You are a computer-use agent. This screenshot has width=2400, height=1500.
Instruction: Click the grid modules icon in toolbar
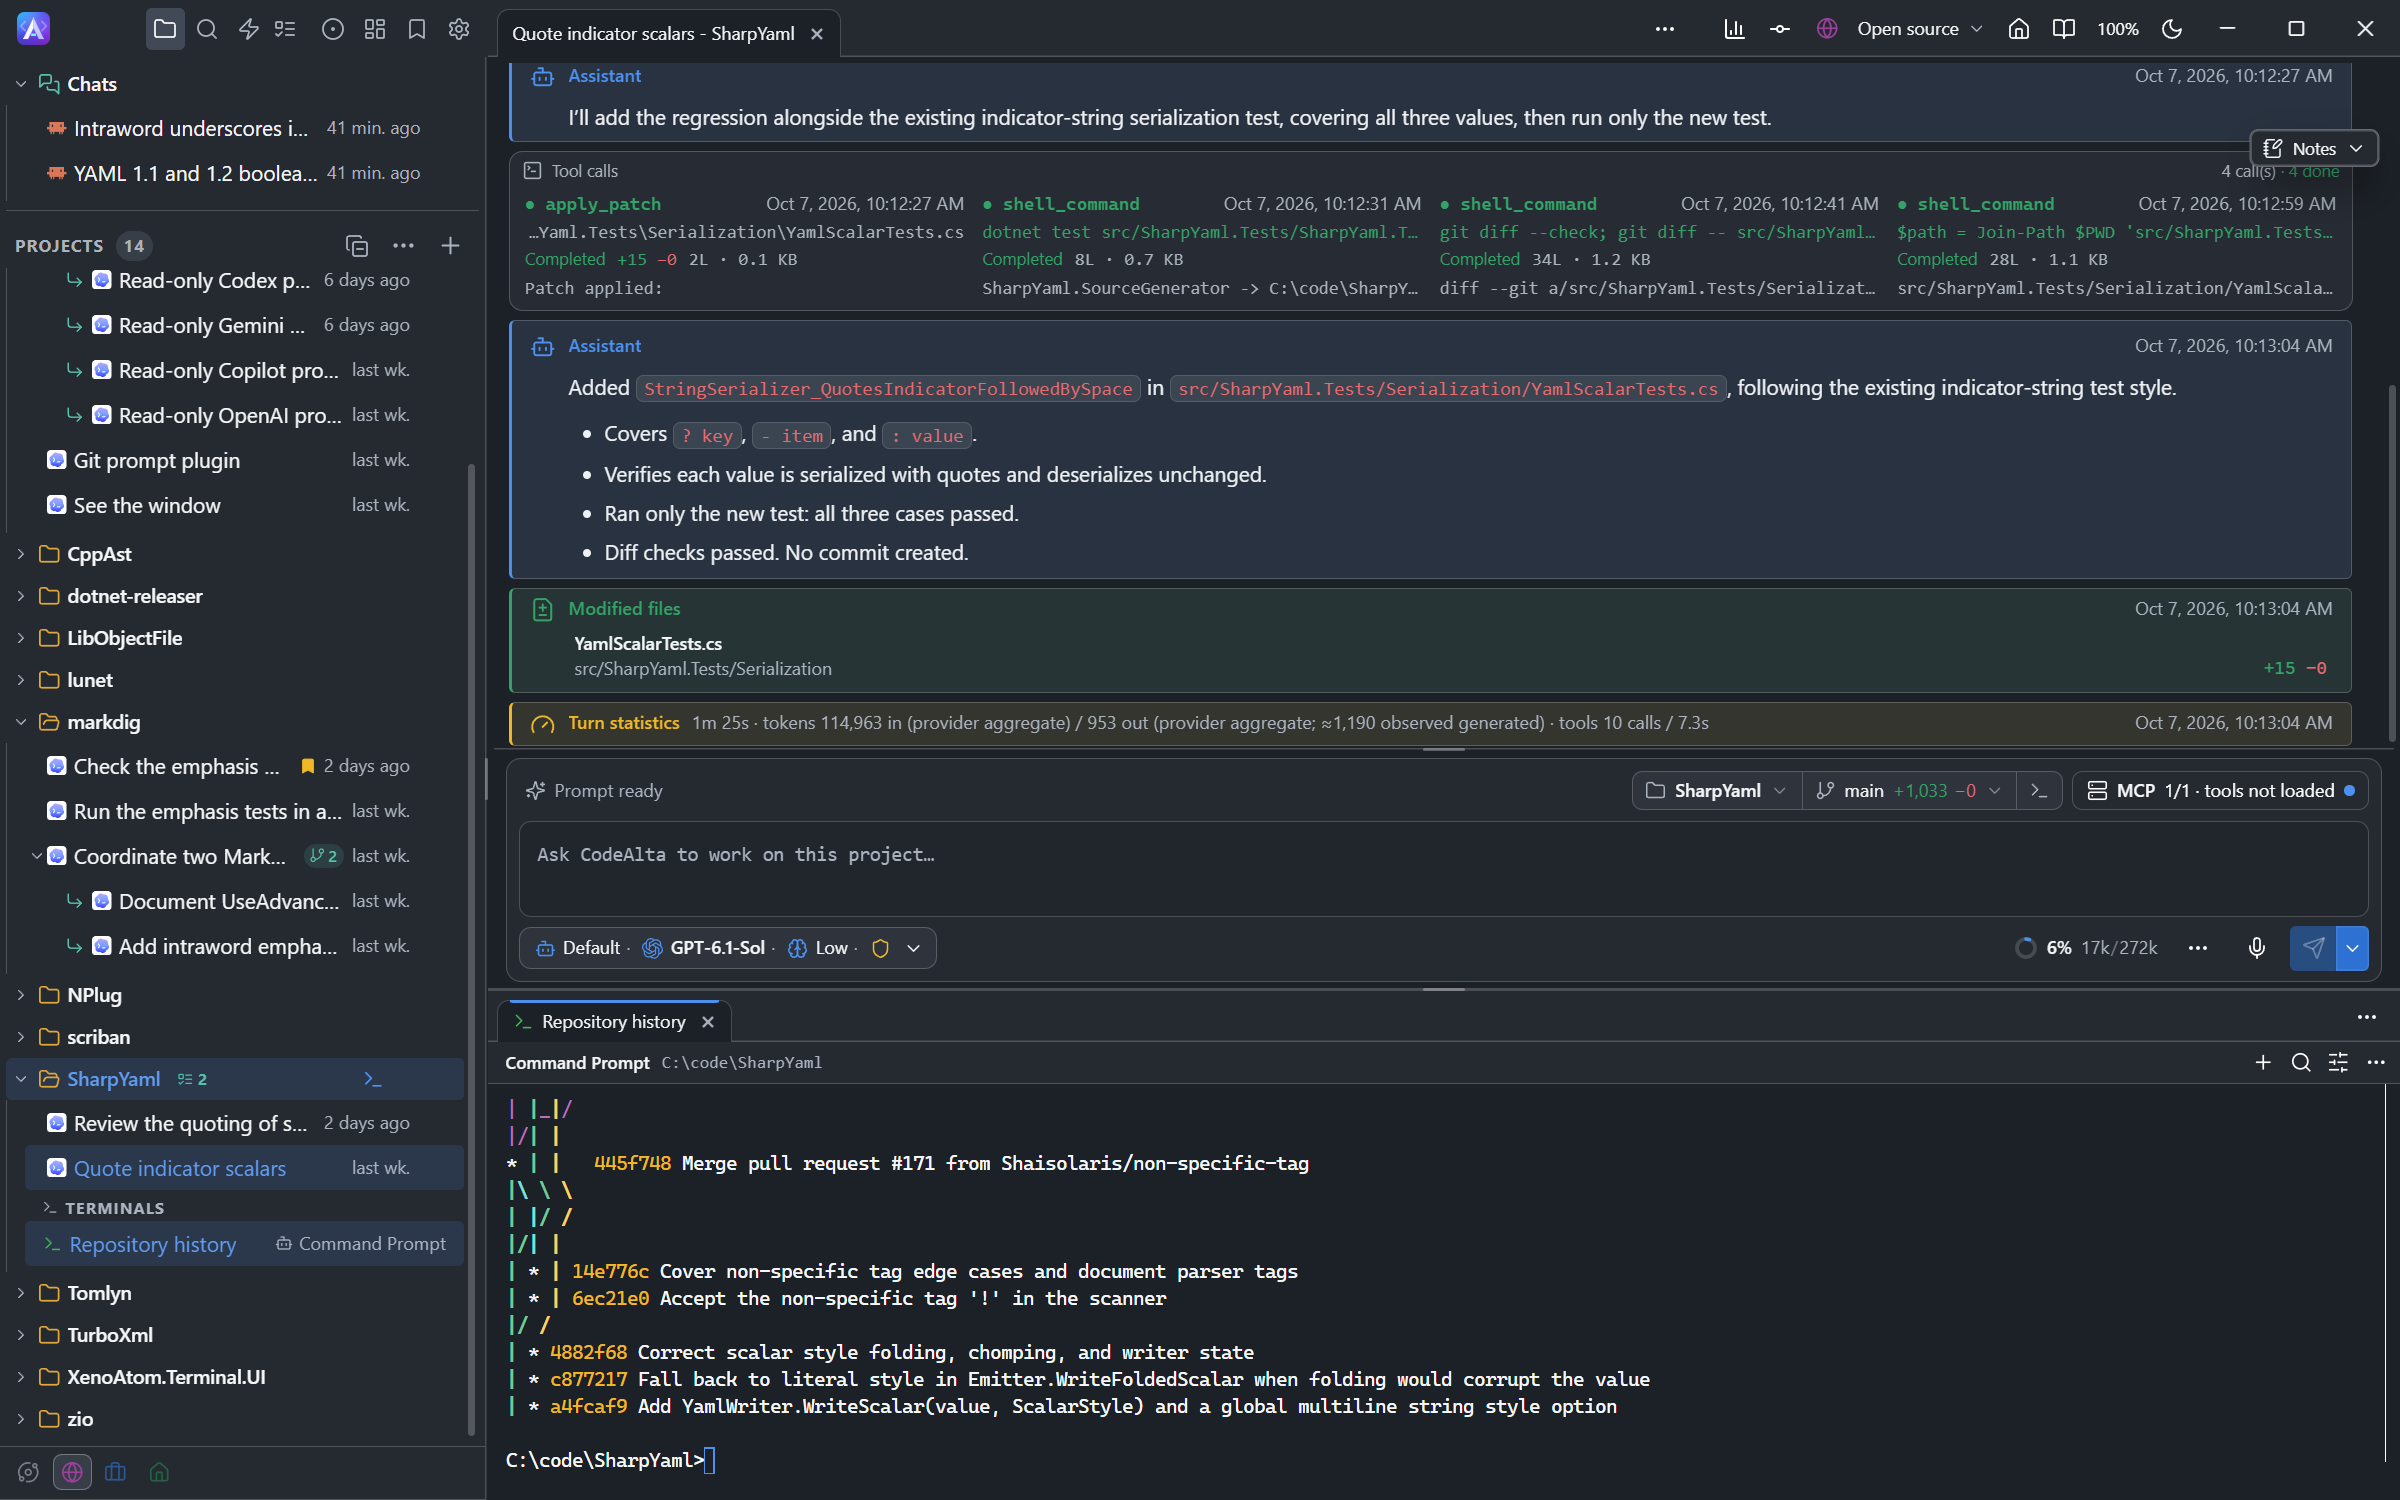[375, 29]
